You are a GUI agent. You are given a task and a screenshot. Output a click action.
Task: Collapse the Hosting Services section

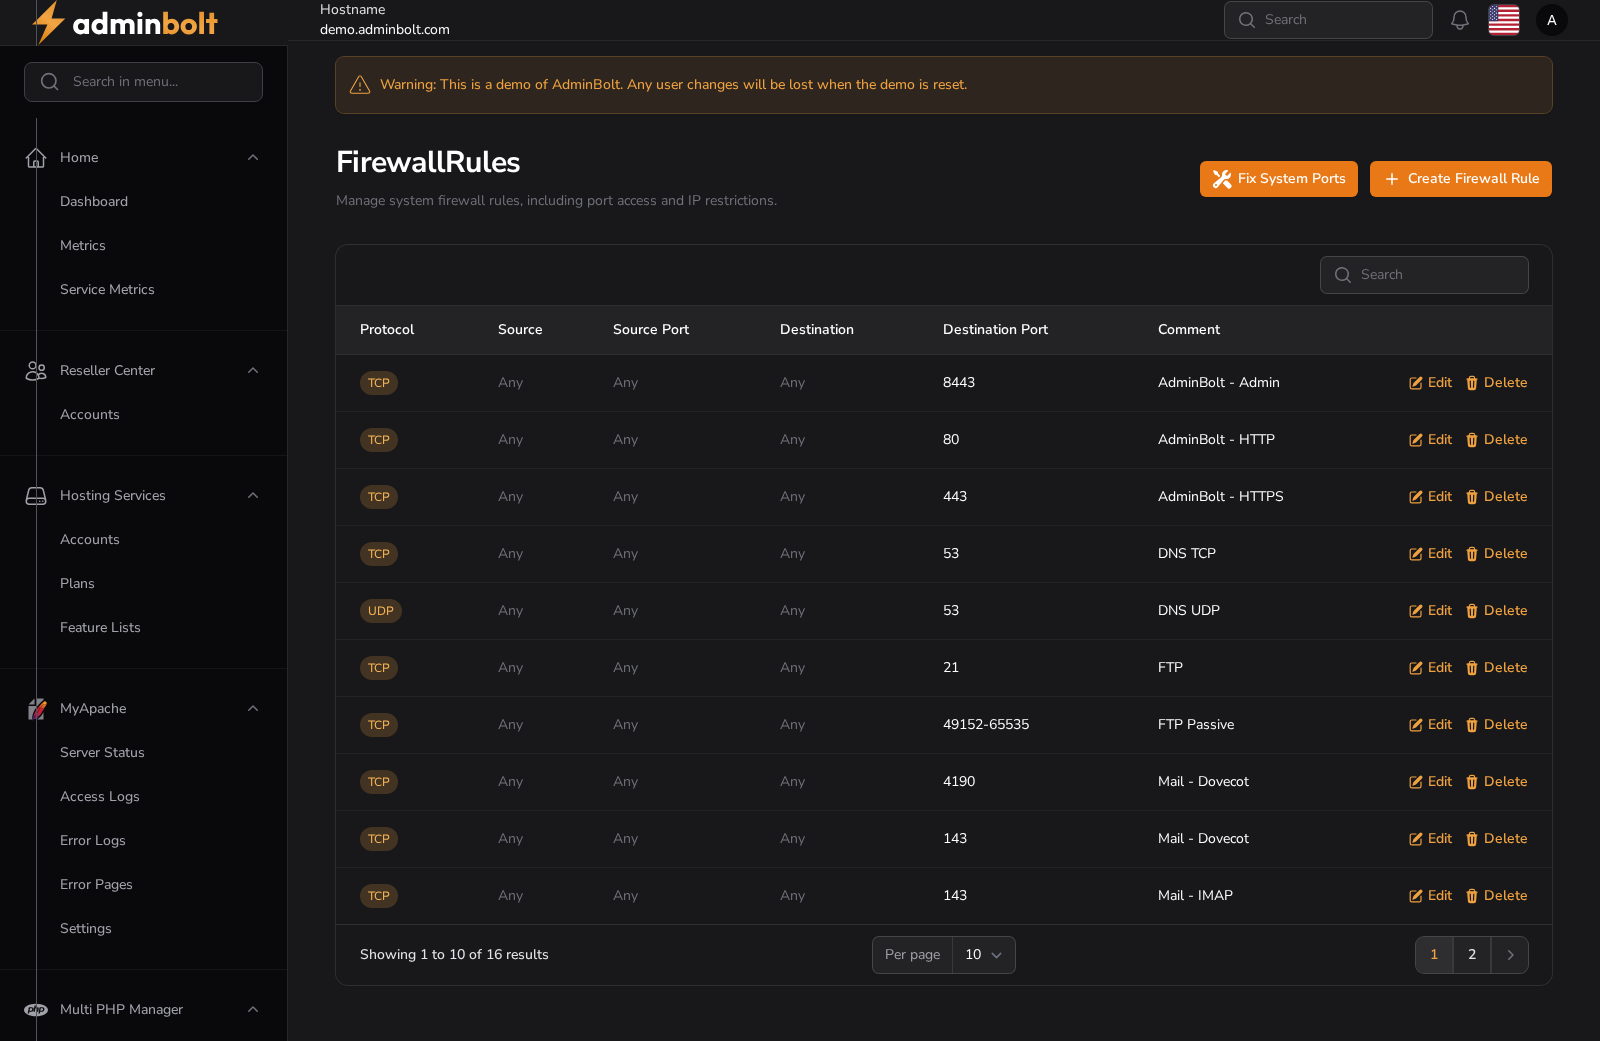(253, 495)
